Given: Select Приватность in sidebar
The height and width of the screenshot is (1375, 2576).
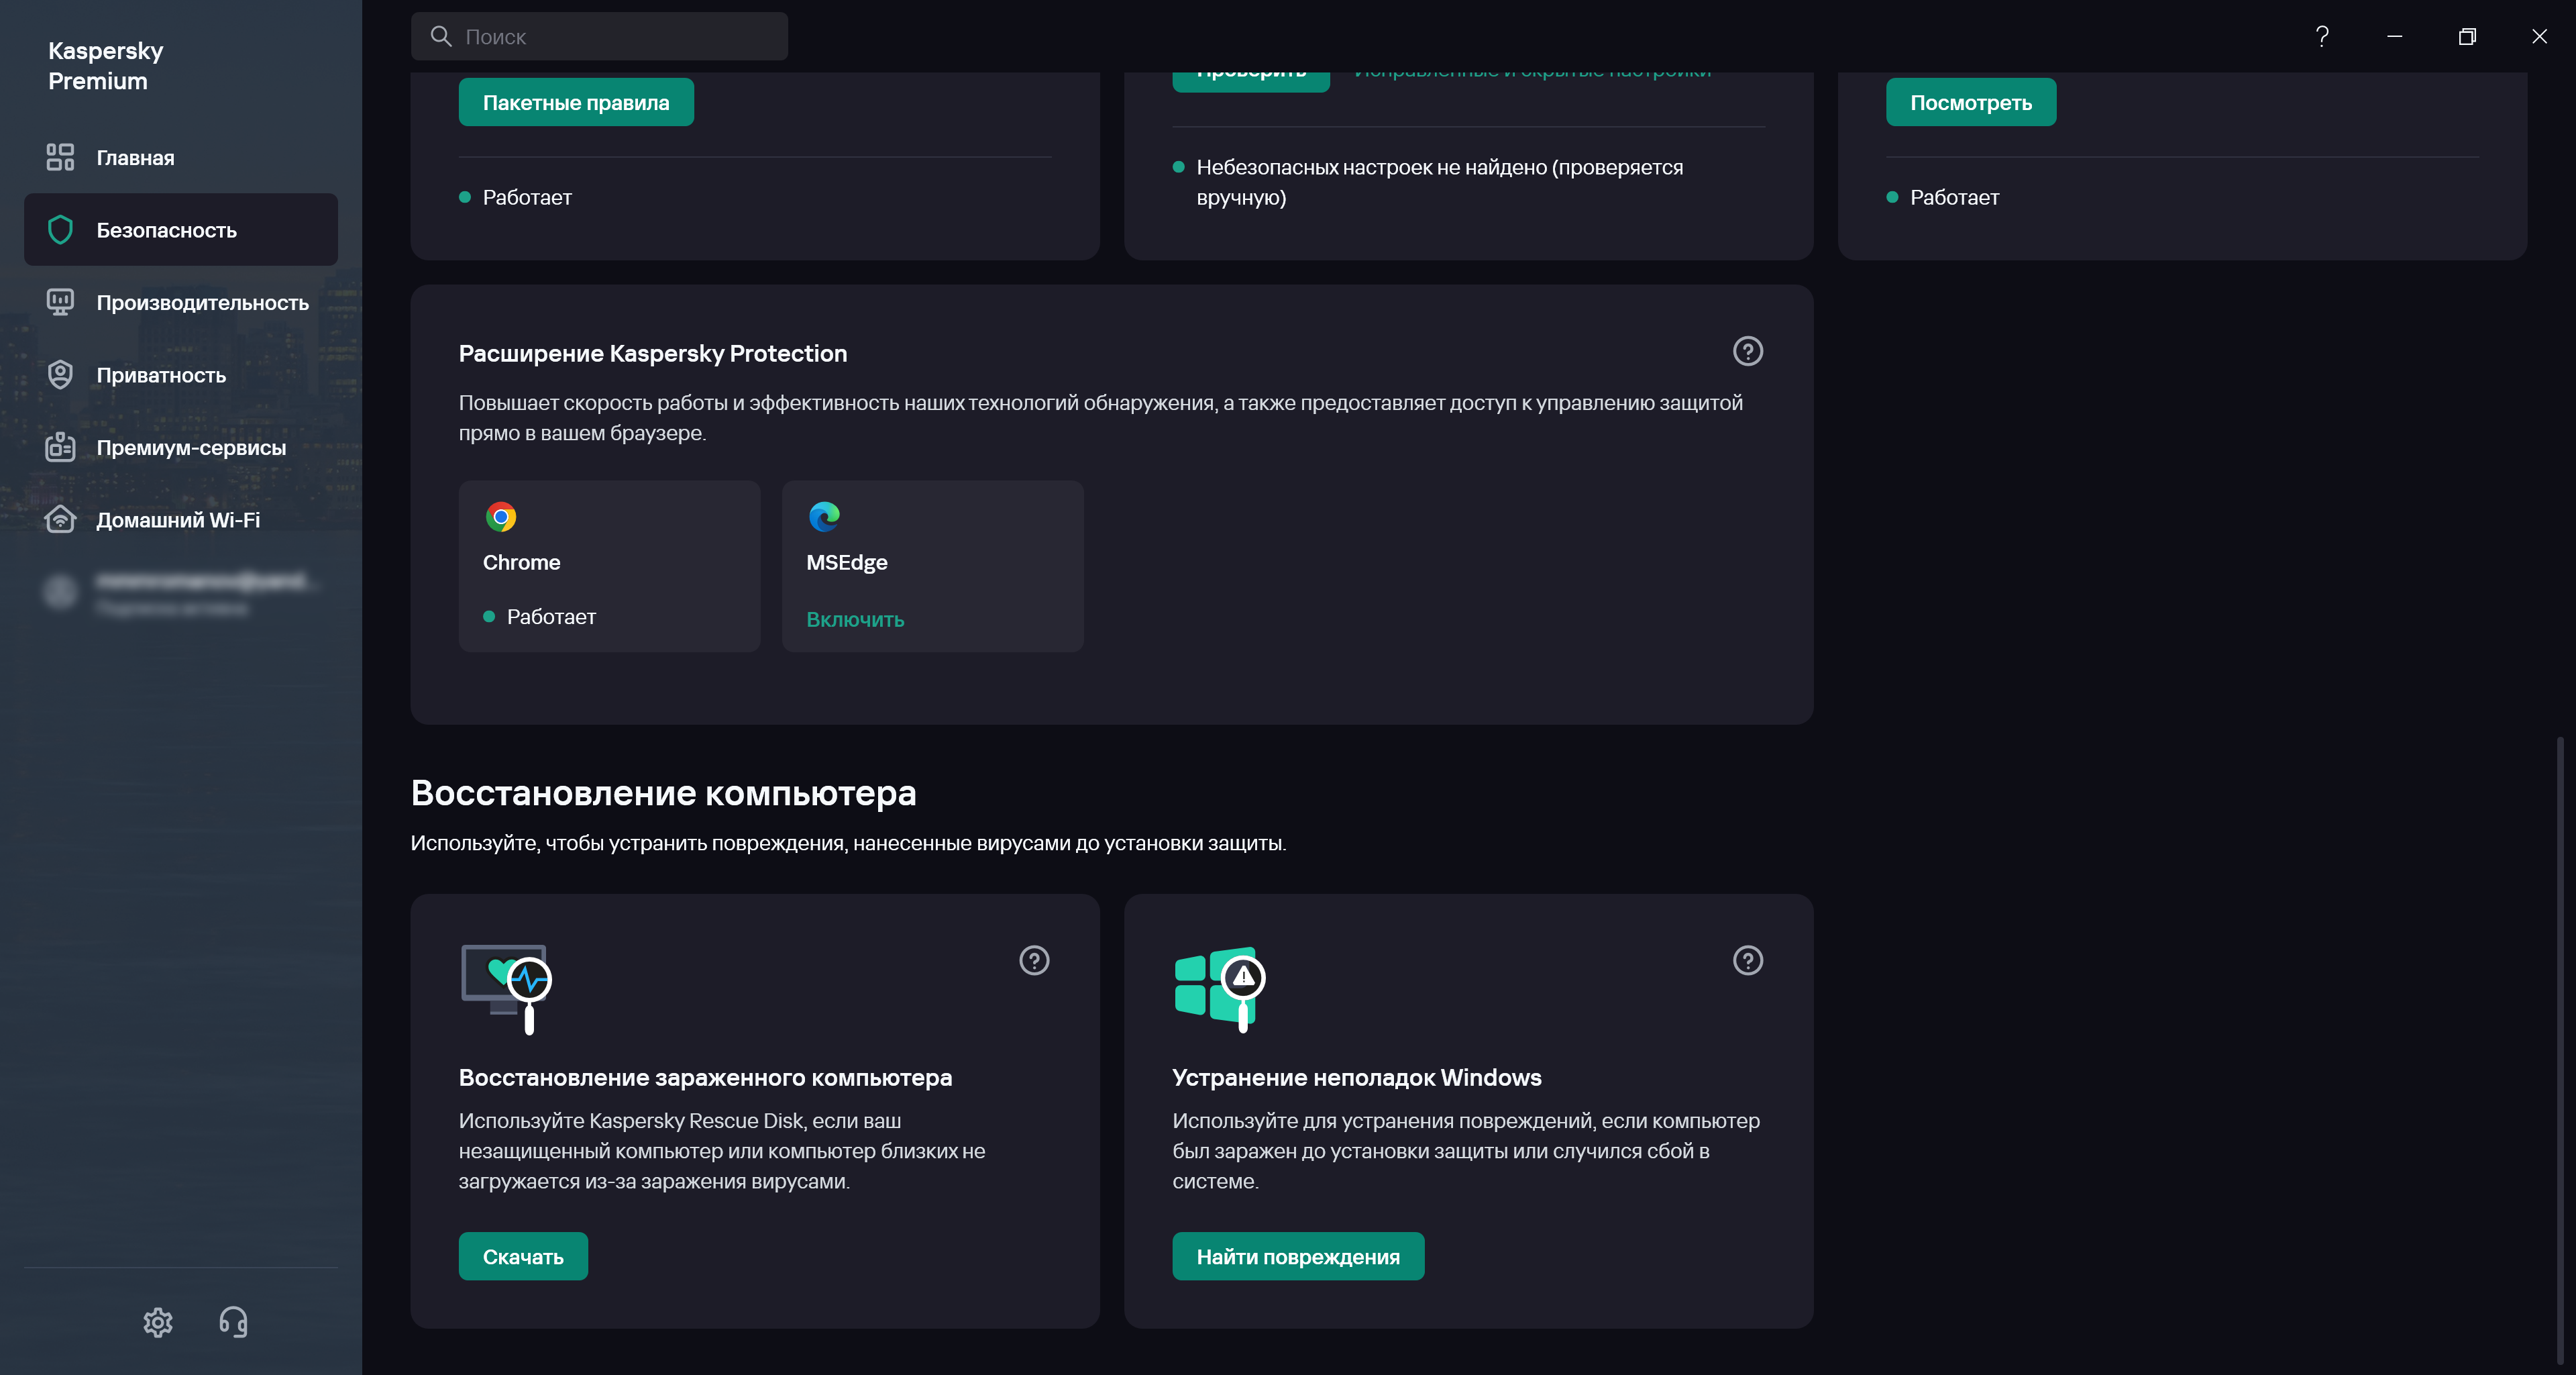Looking at the screenshot, I should (x=161, y=375).
